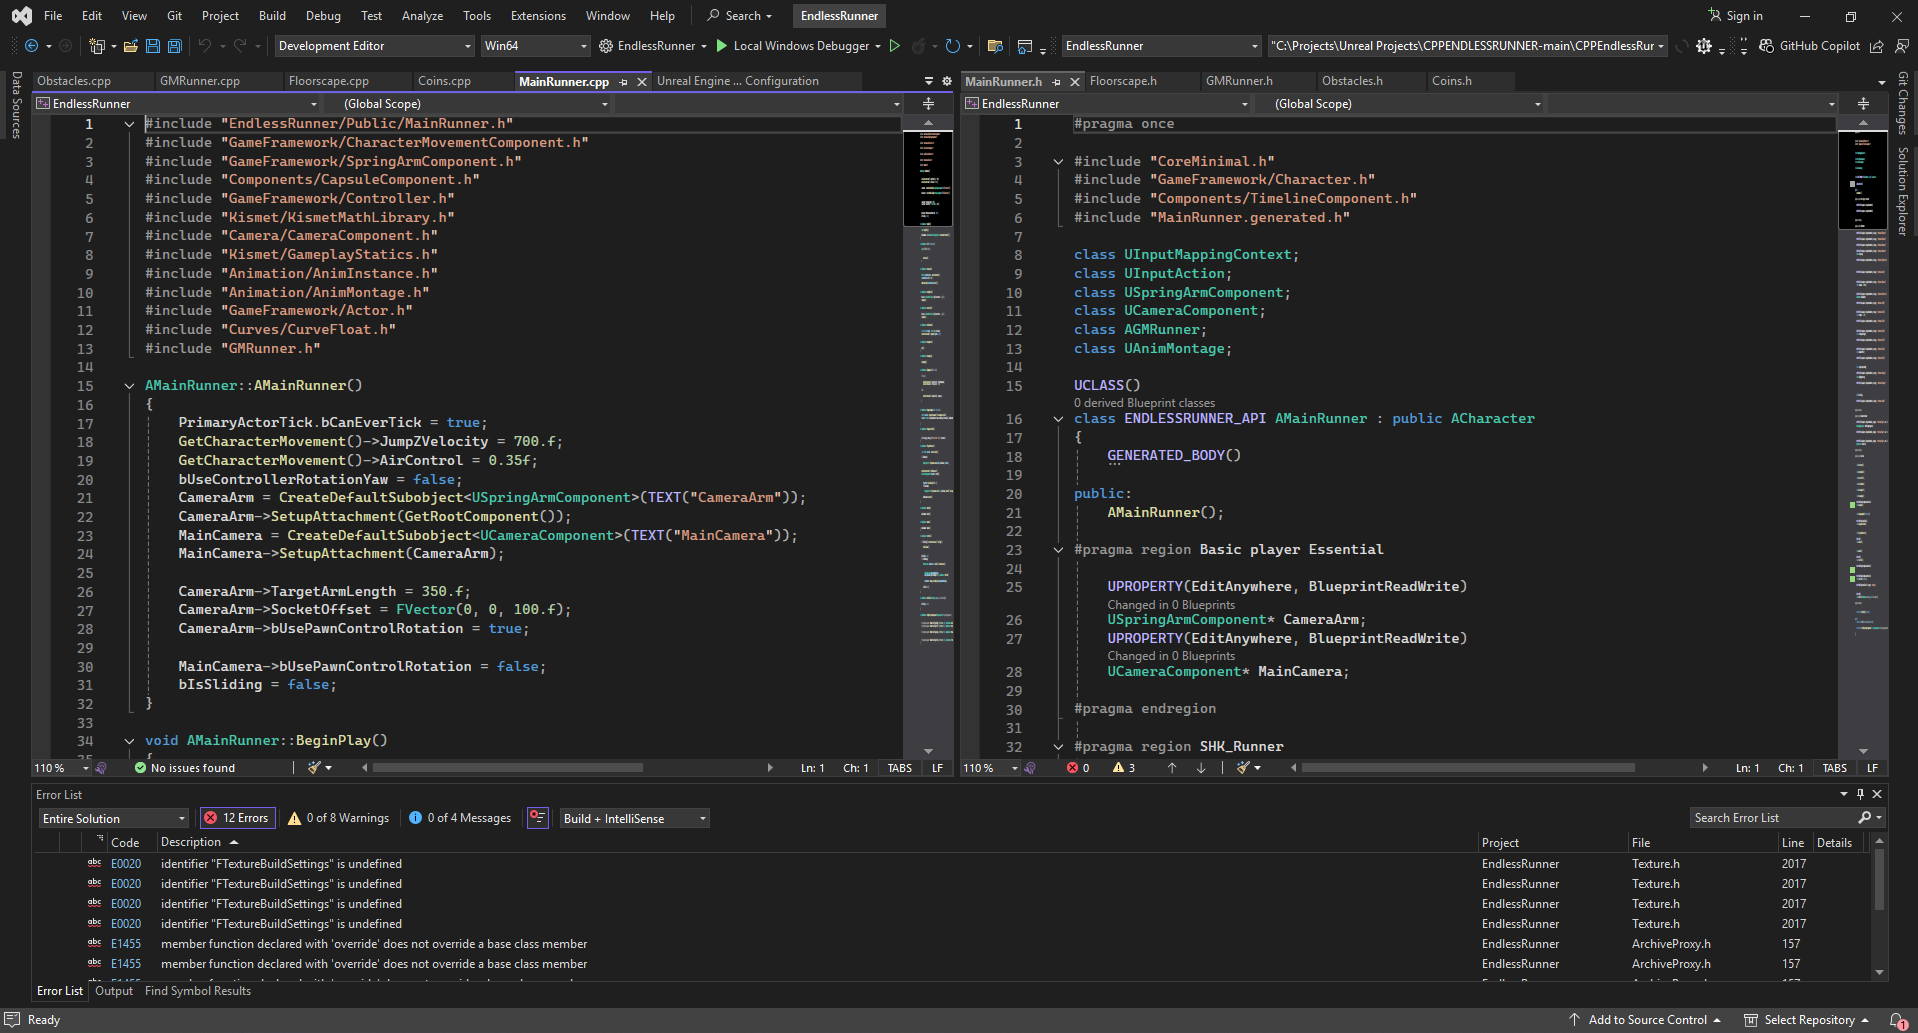Click the code cleanup broom icon

(315, 768)
